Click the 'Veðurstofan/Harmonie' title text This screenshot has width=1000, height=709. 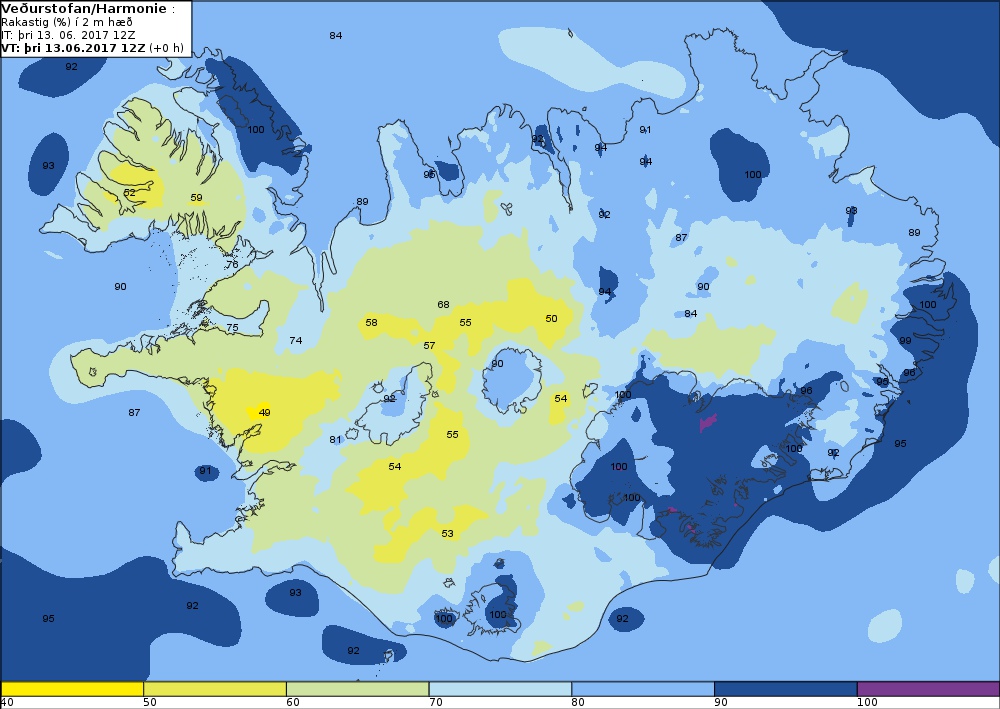[x=84, y=9]
